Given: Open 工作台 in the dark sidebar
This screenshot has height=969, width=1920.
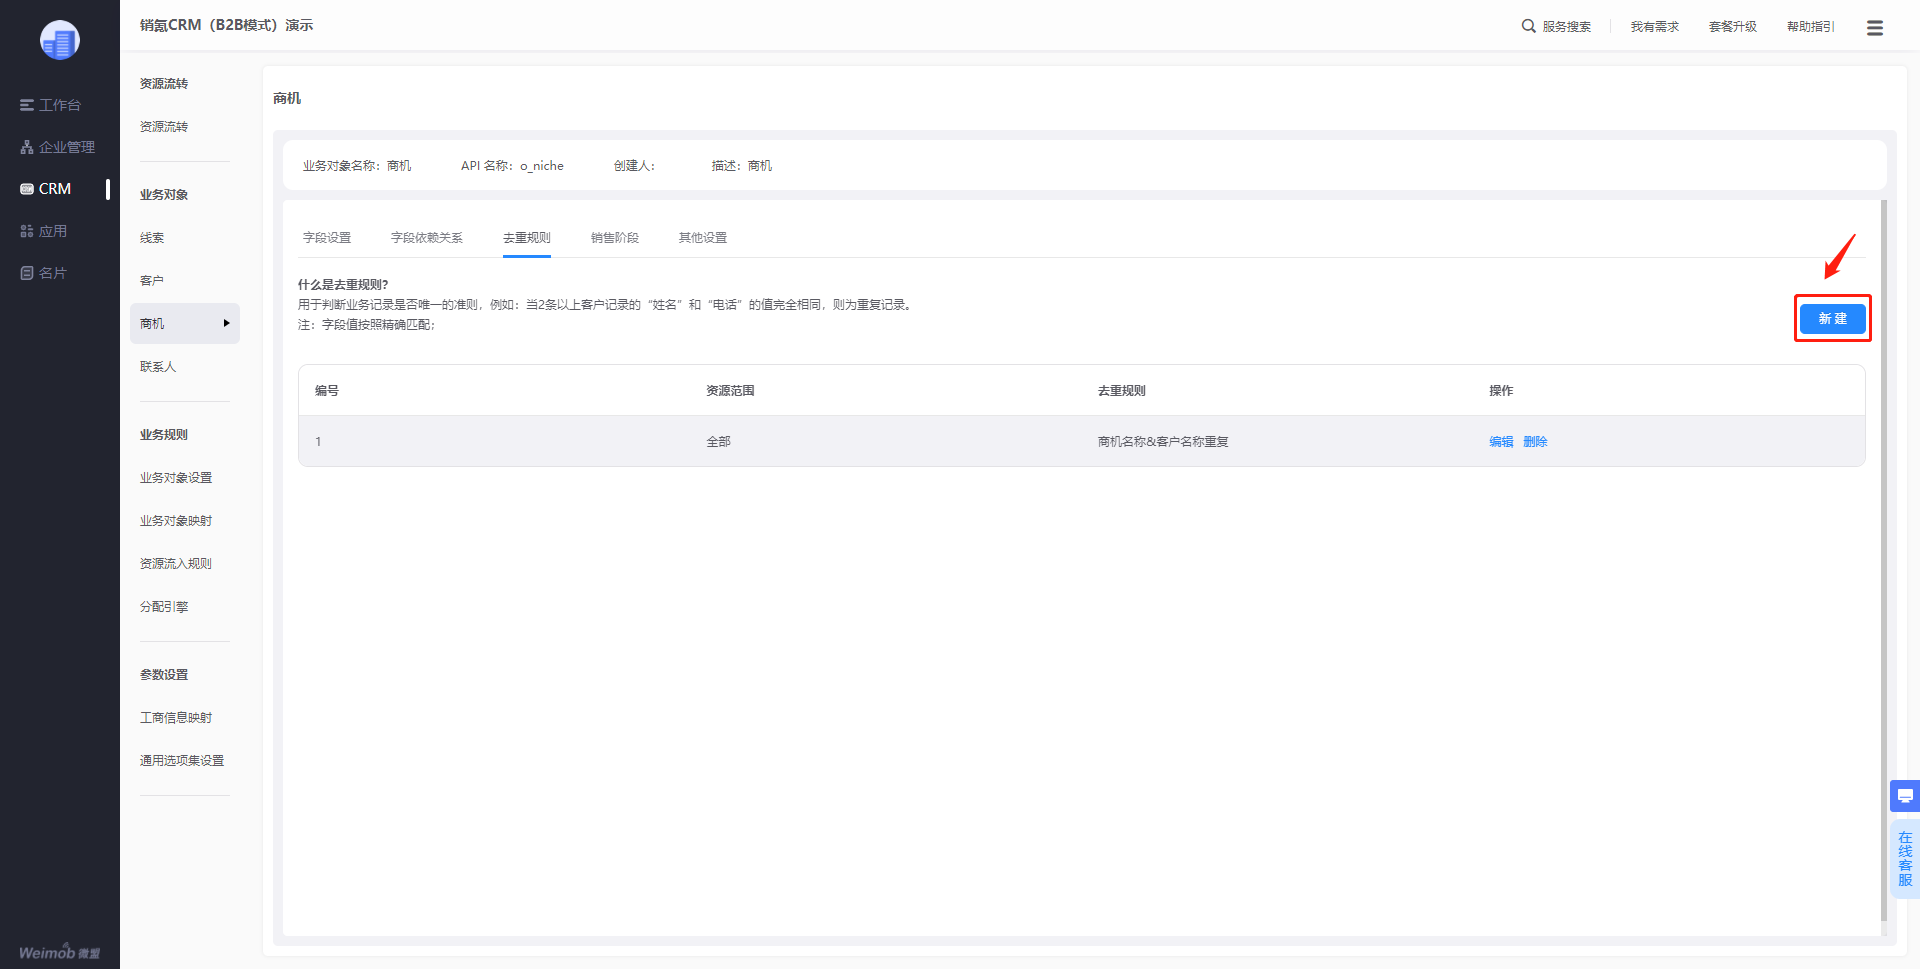Looking at the screenshot, I should (x=50, y=105).
